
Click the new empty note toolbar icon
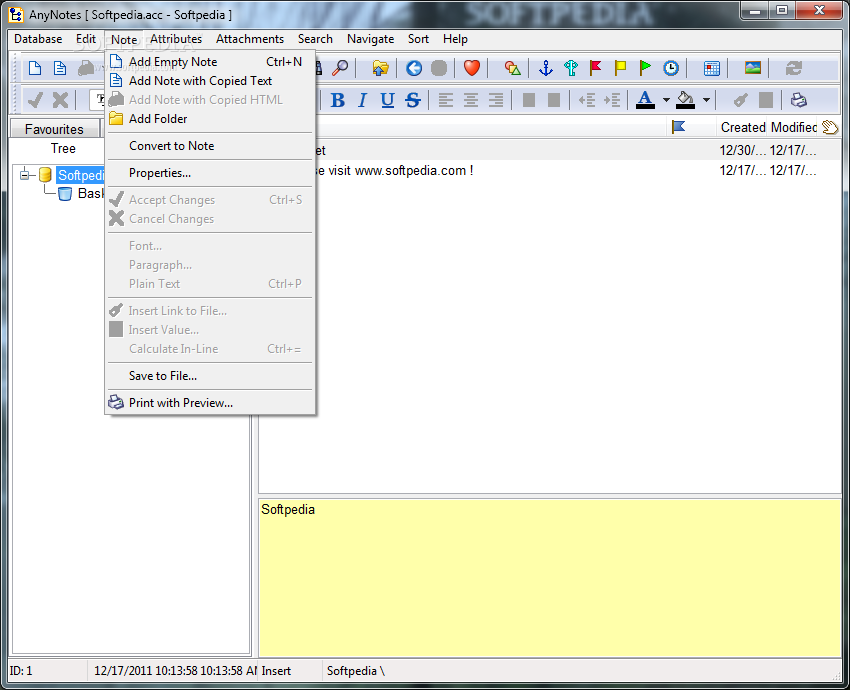(x=35, y=68)
